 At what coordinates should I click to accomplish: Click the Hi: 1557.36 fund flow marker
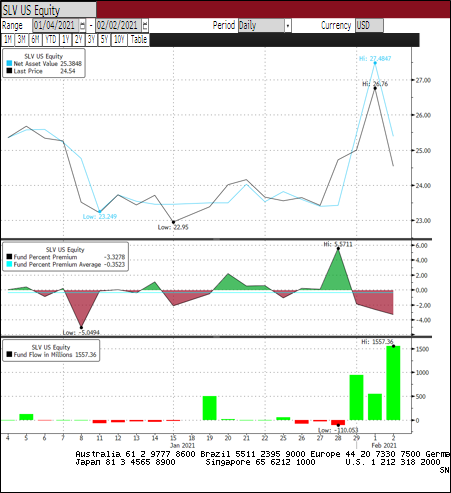tap(393, 346)
